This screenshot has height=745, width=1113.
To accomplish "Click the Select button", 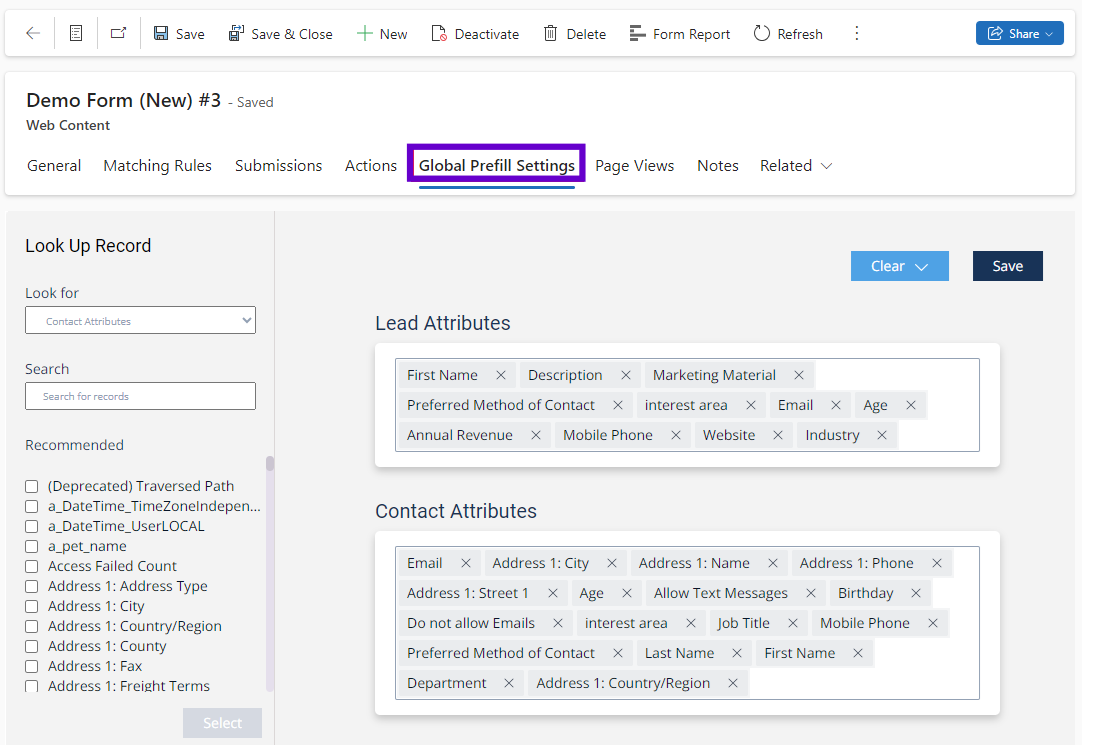I will point(222,723).
